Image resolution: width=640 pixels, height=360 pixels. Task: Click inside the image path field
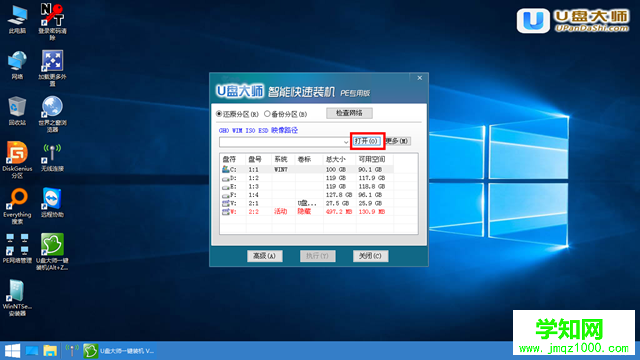pyautogui.click(x=281, y=142)
